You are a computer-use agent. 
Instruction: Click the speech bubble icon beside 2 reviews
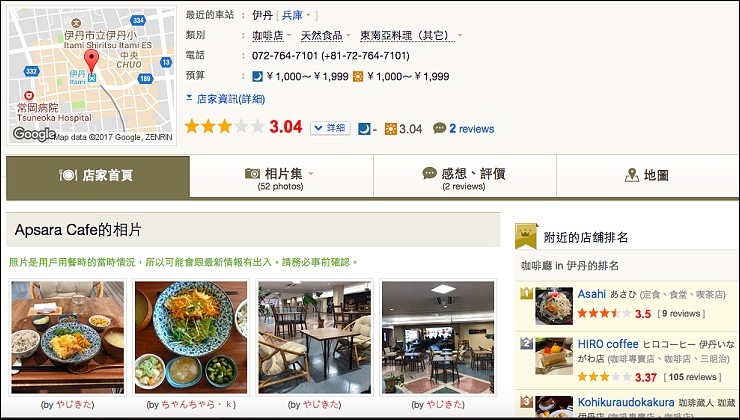[439, 128]
